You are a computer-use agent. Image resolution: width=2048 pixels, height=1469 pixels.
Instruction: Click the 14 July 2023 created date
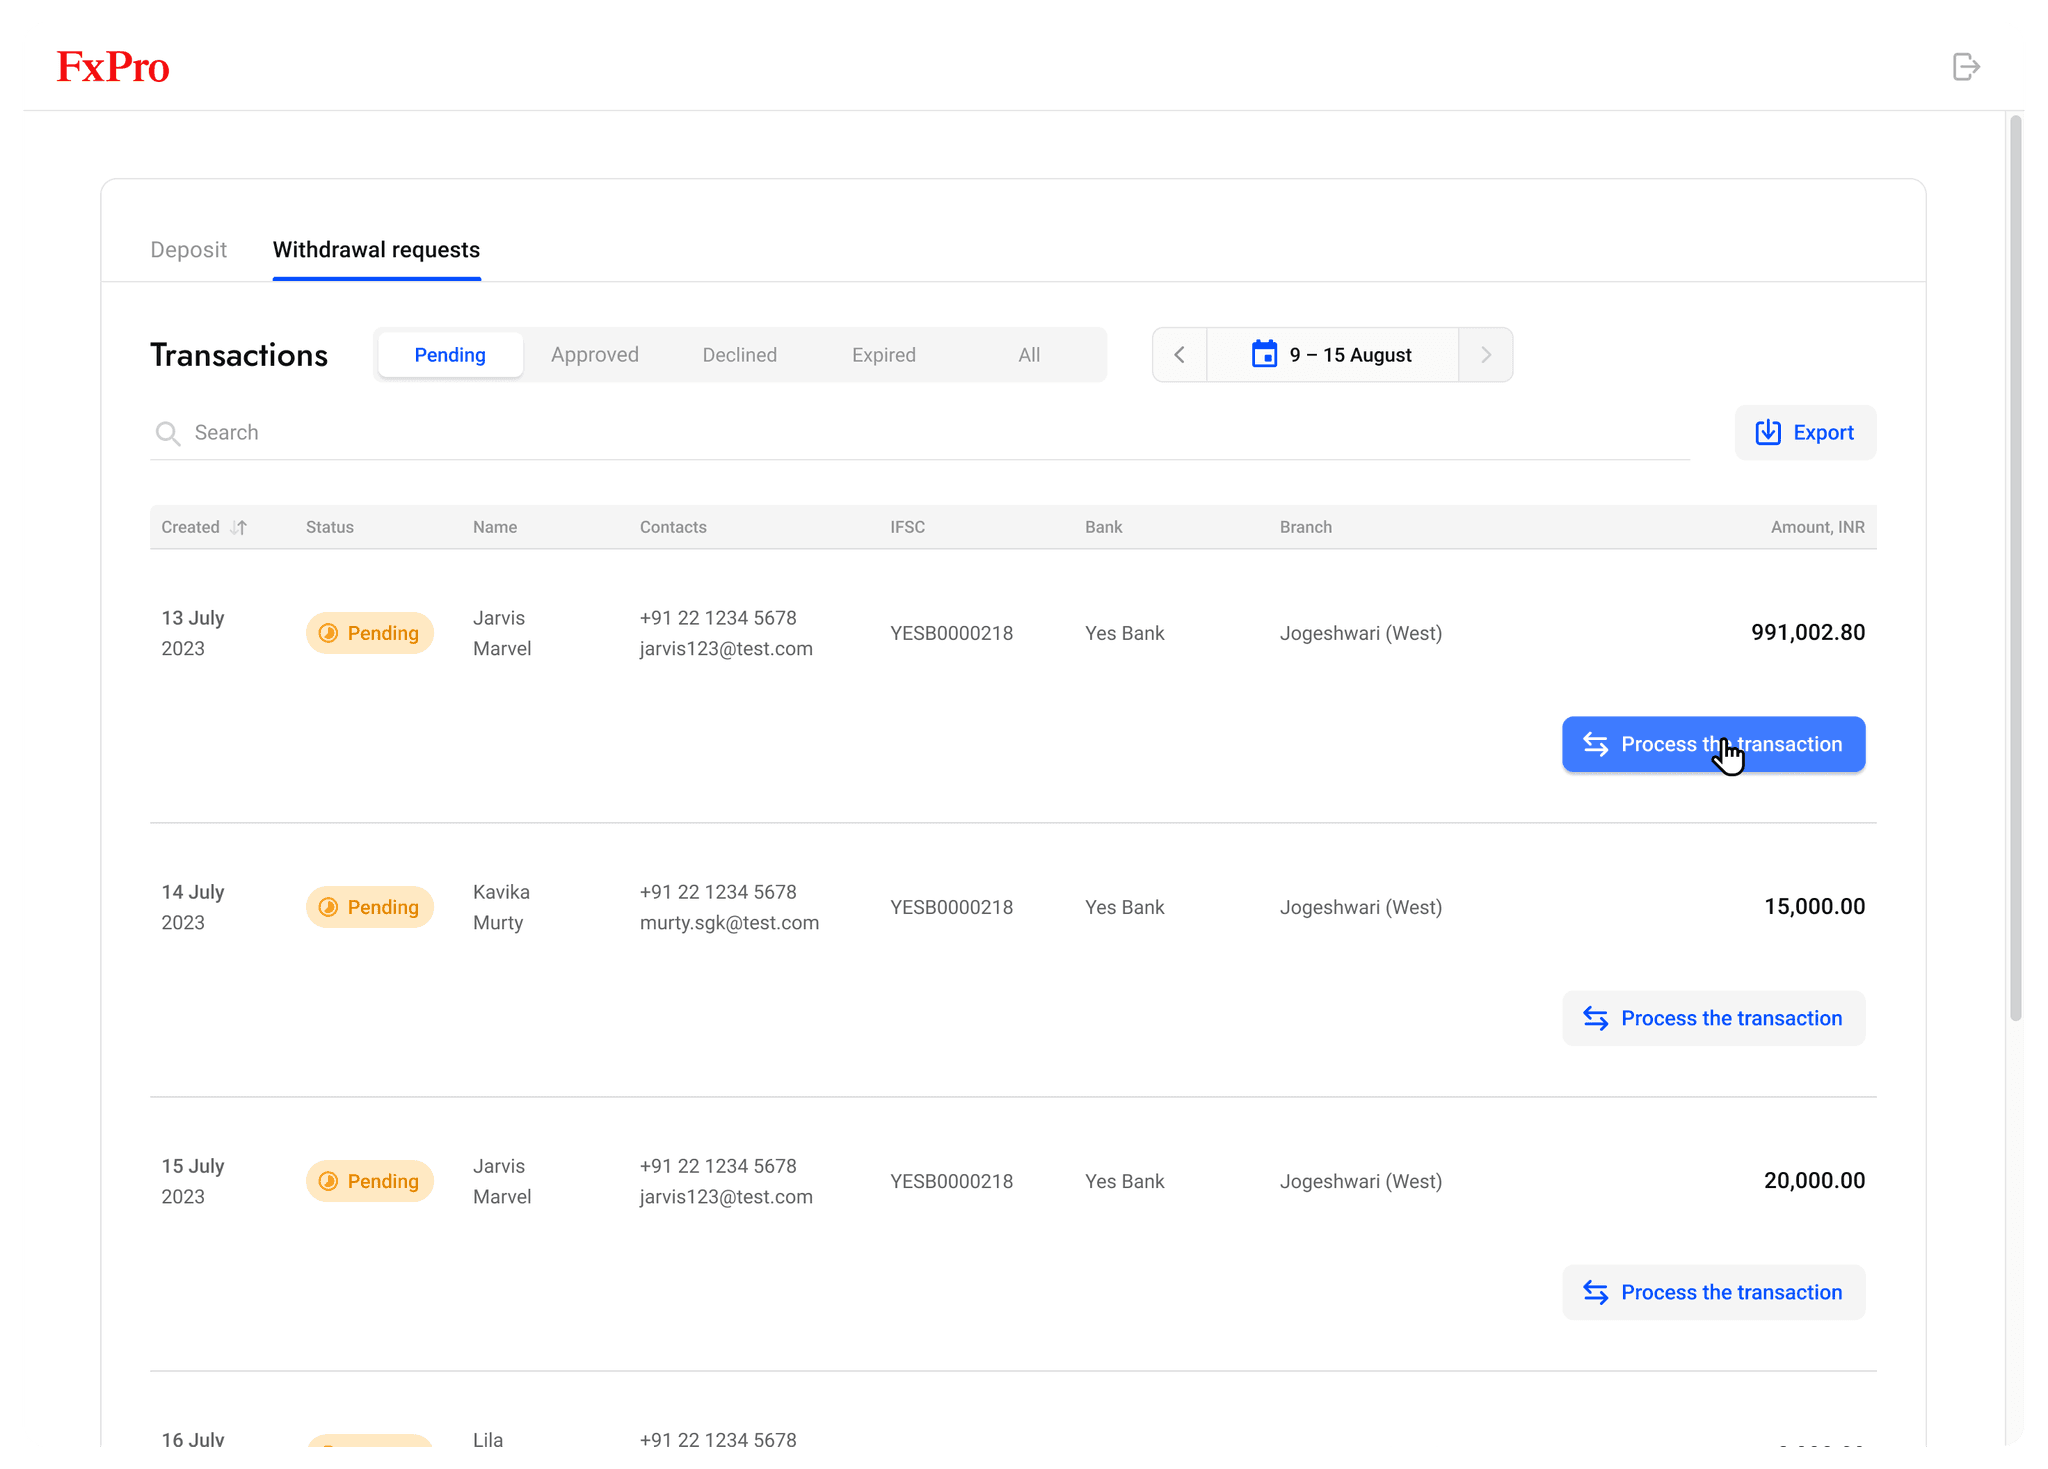tap(193, 907)
